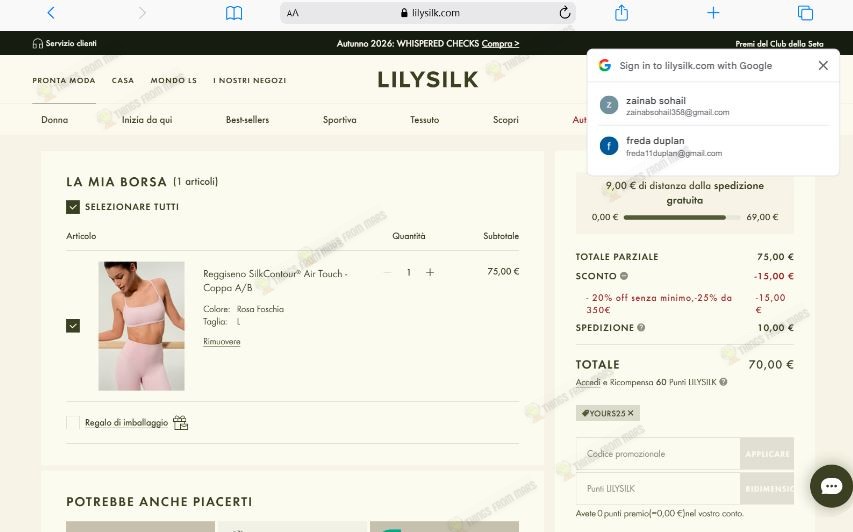
Task: Click the LILYSILK logo
Action: click(x=428, y=80)
